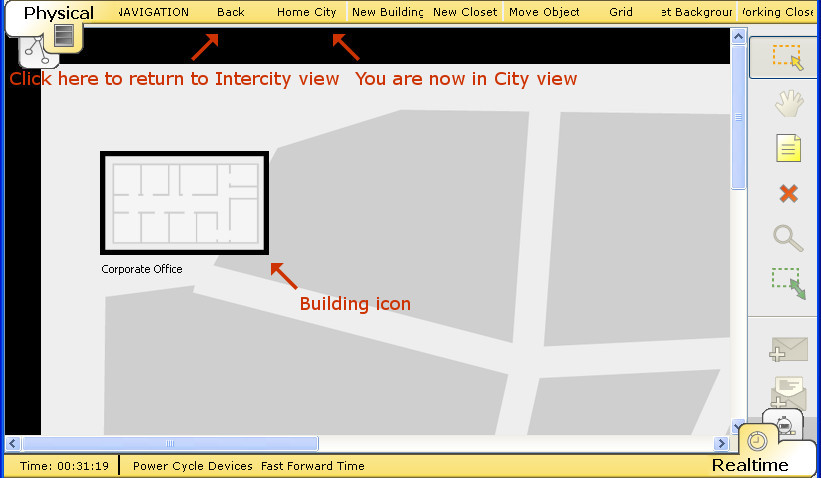The image size is (821, 478).
Task: Click the vertical scrollbar thumb
Action: coord(738,118)
